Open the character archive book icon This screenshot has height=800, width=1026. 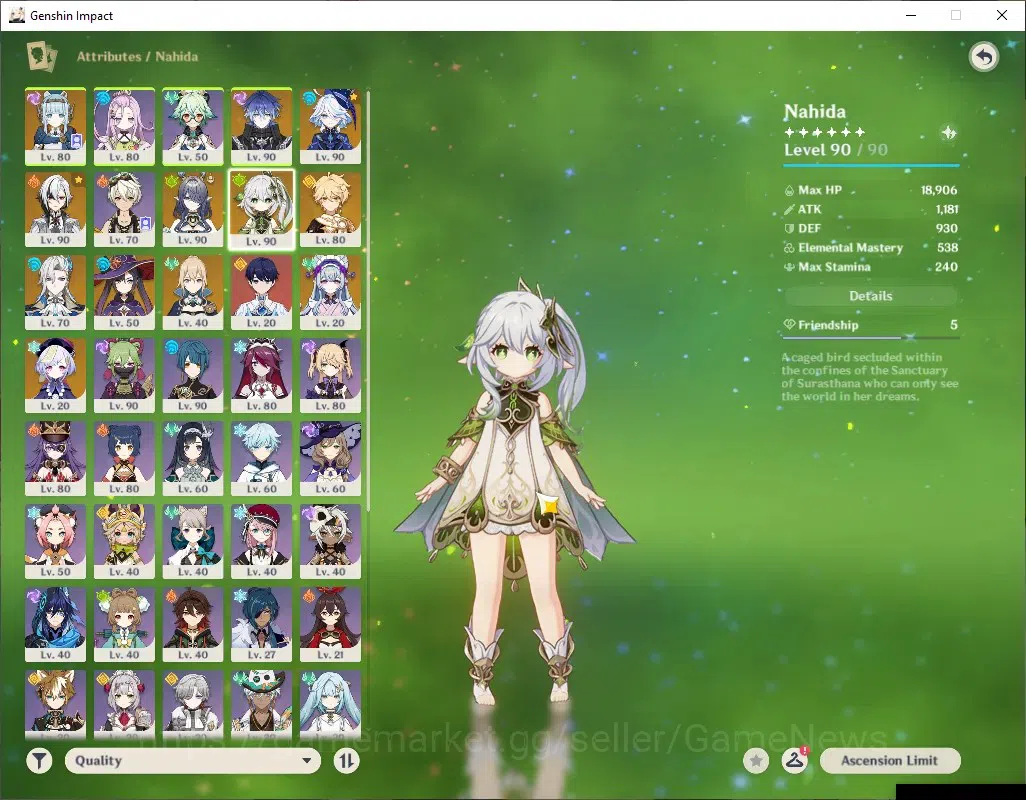point(41,56)
